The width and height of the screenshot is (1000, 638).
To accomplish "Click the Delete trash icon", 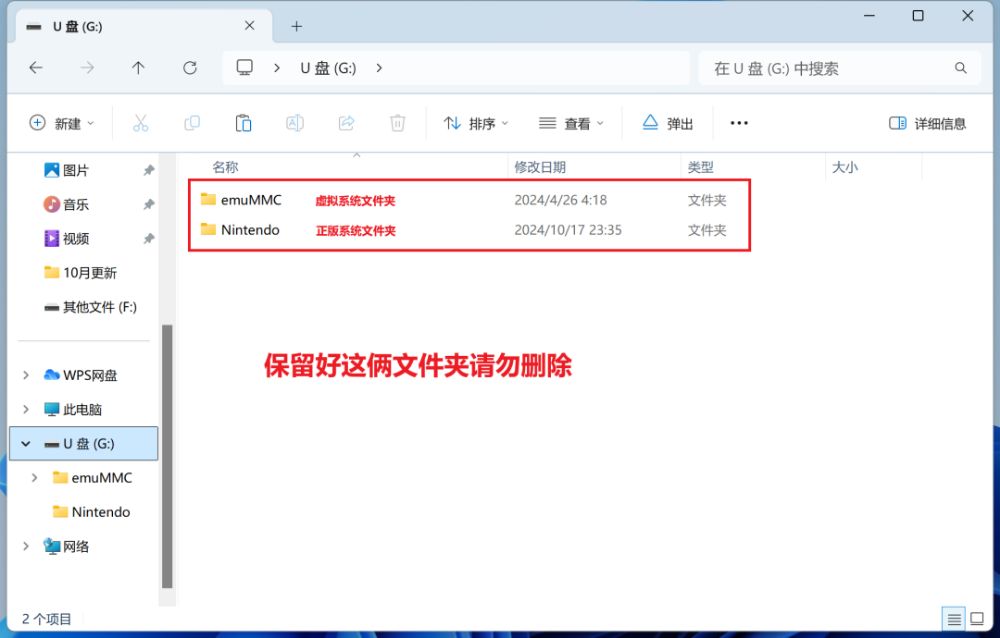I will point(397,122).
